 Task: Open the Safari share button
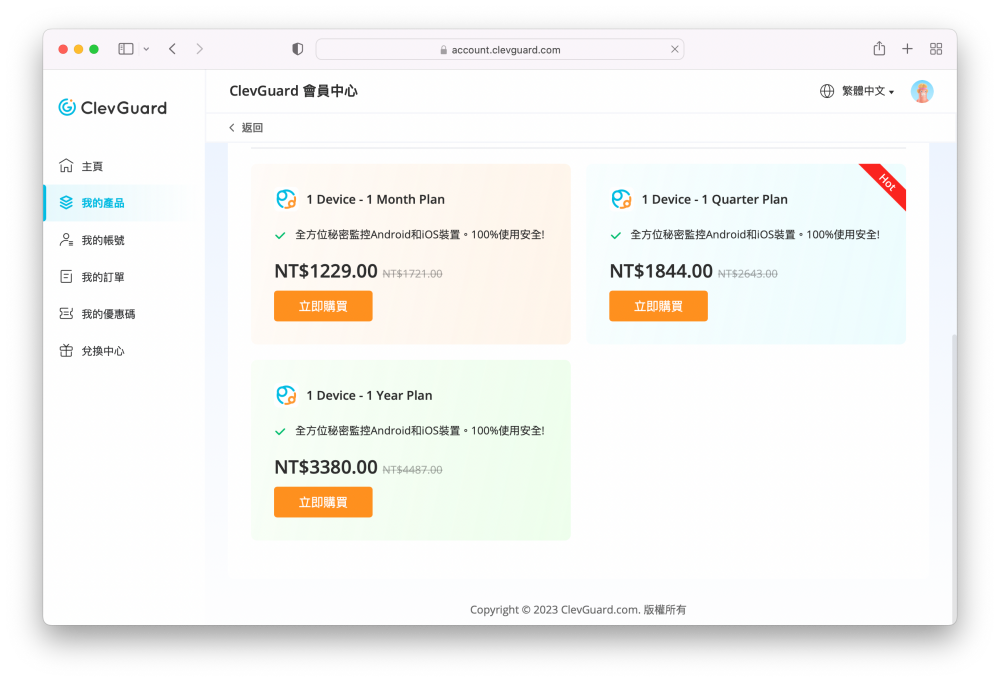(x=879, y=48)
